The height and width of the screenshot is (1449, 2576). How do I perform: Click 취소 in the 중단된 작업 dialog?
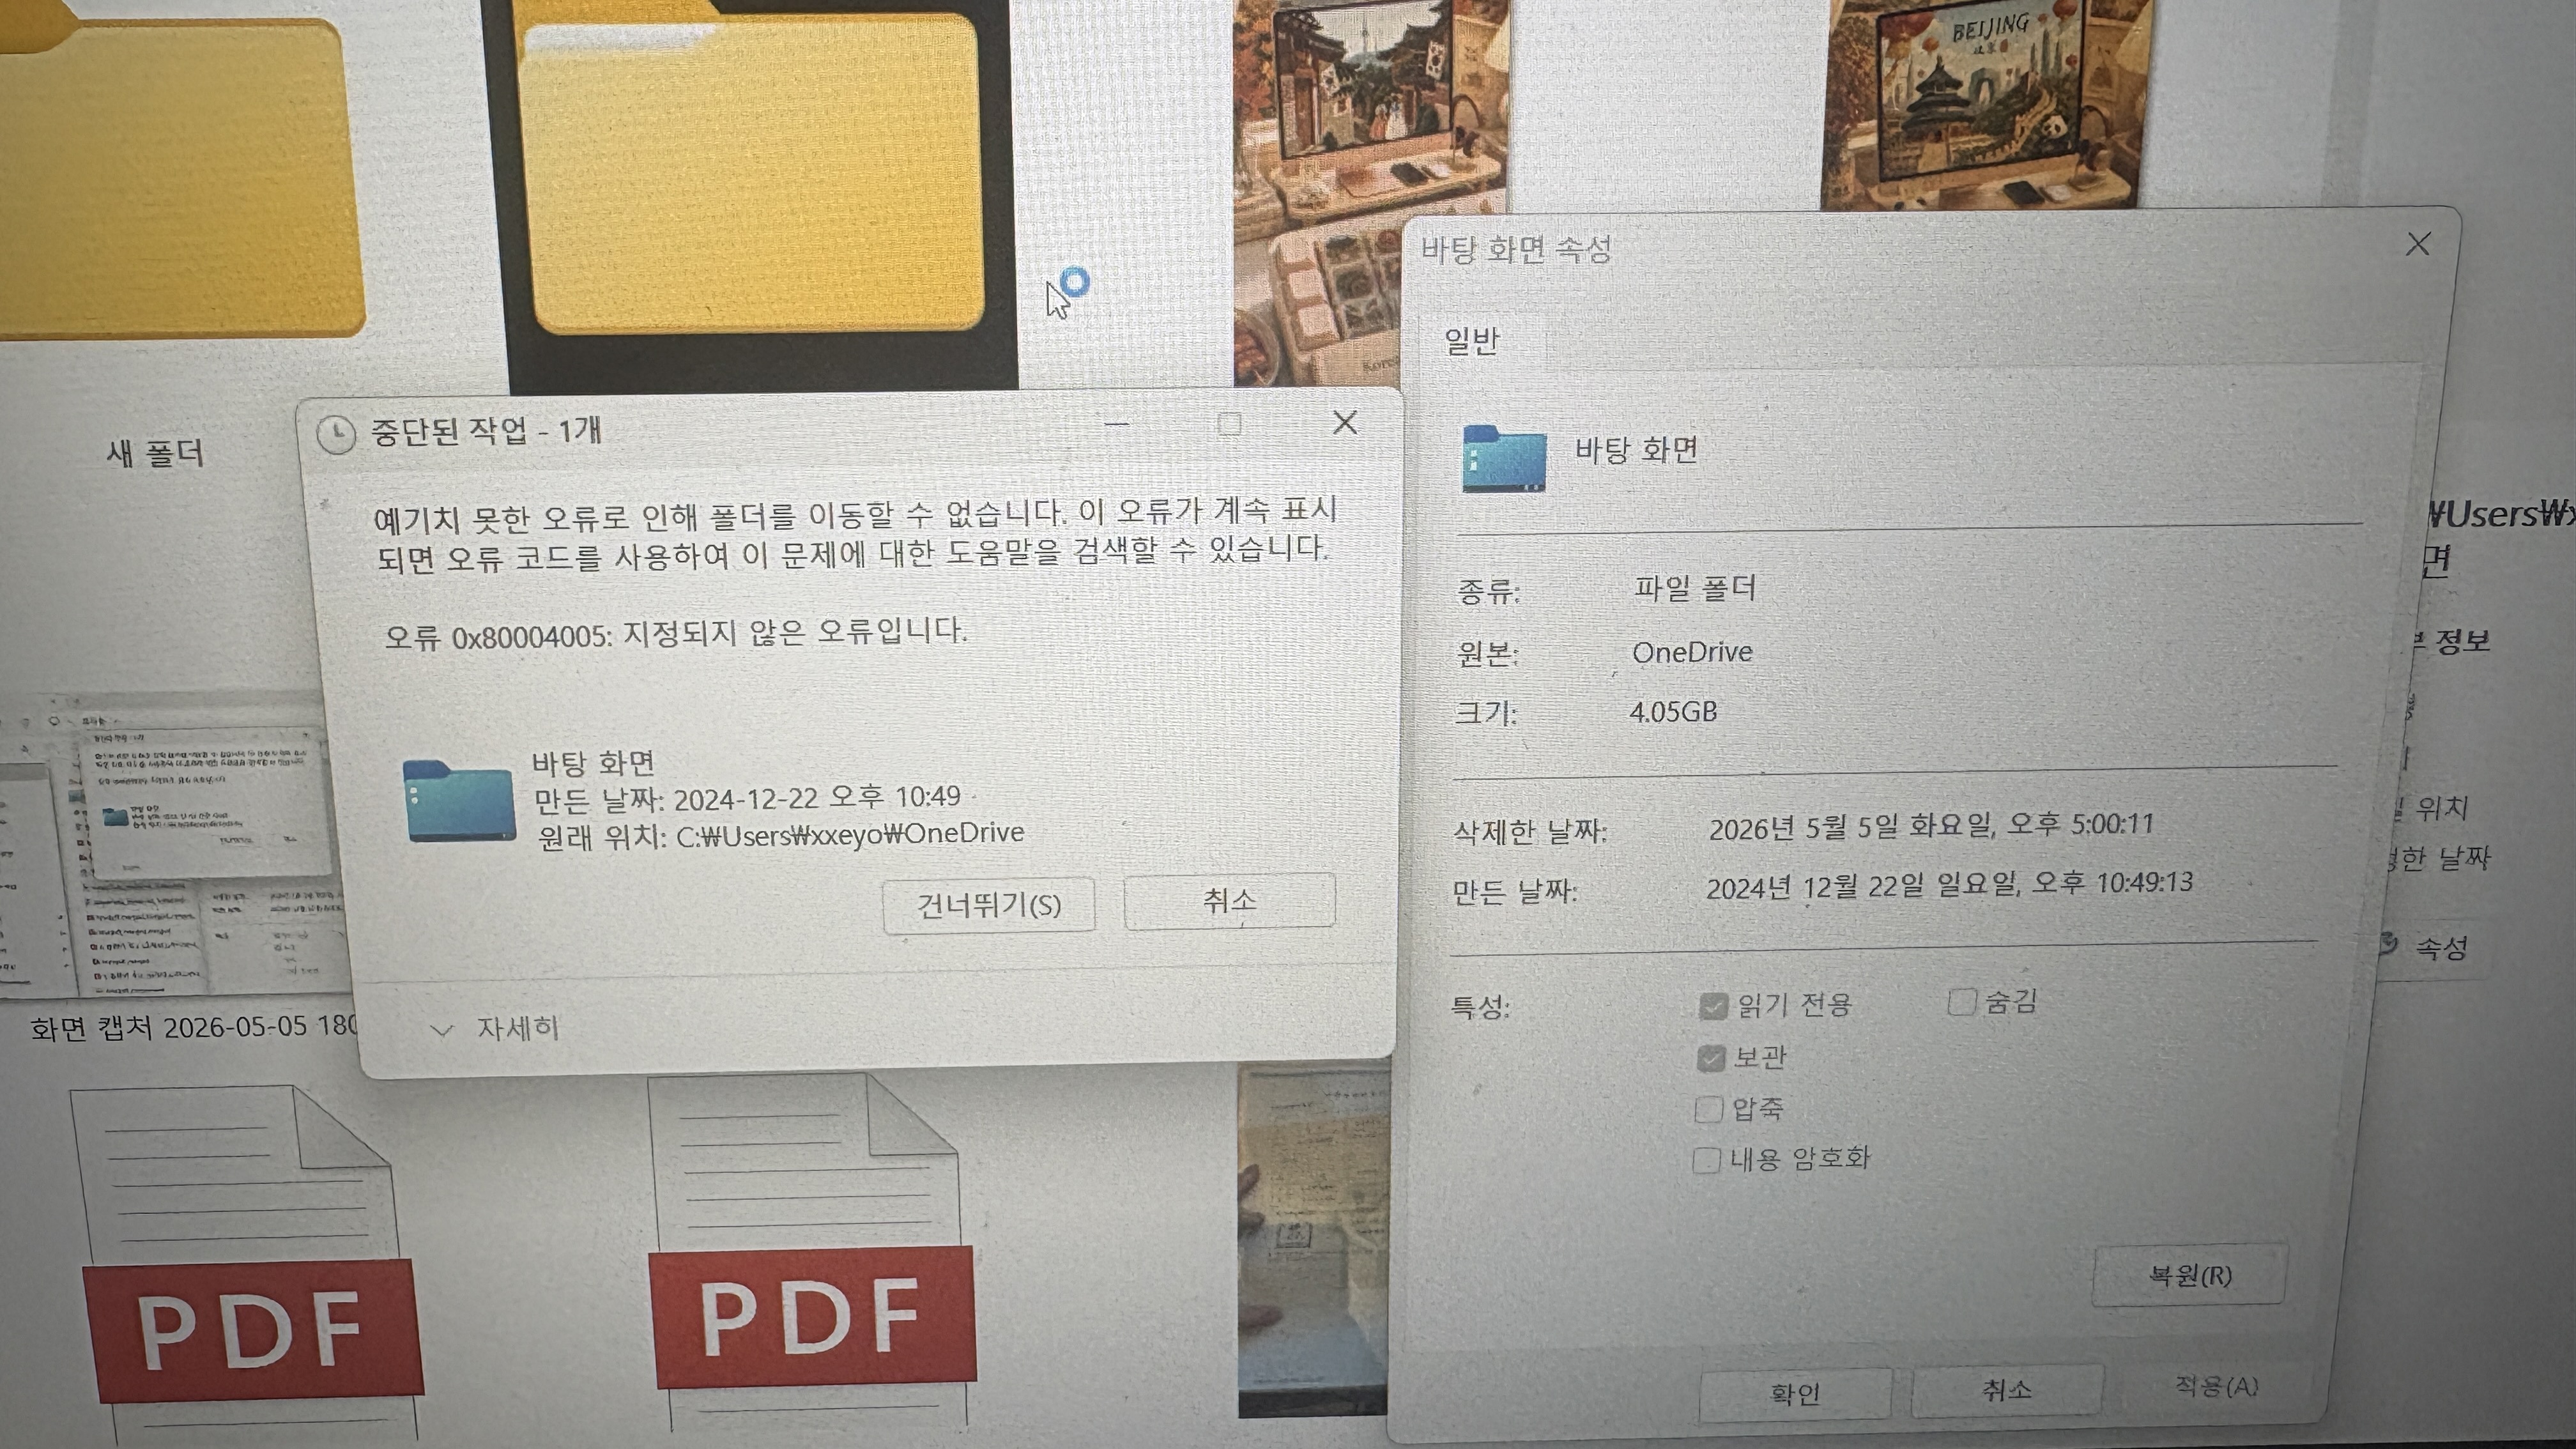[x=1229, y=901]
